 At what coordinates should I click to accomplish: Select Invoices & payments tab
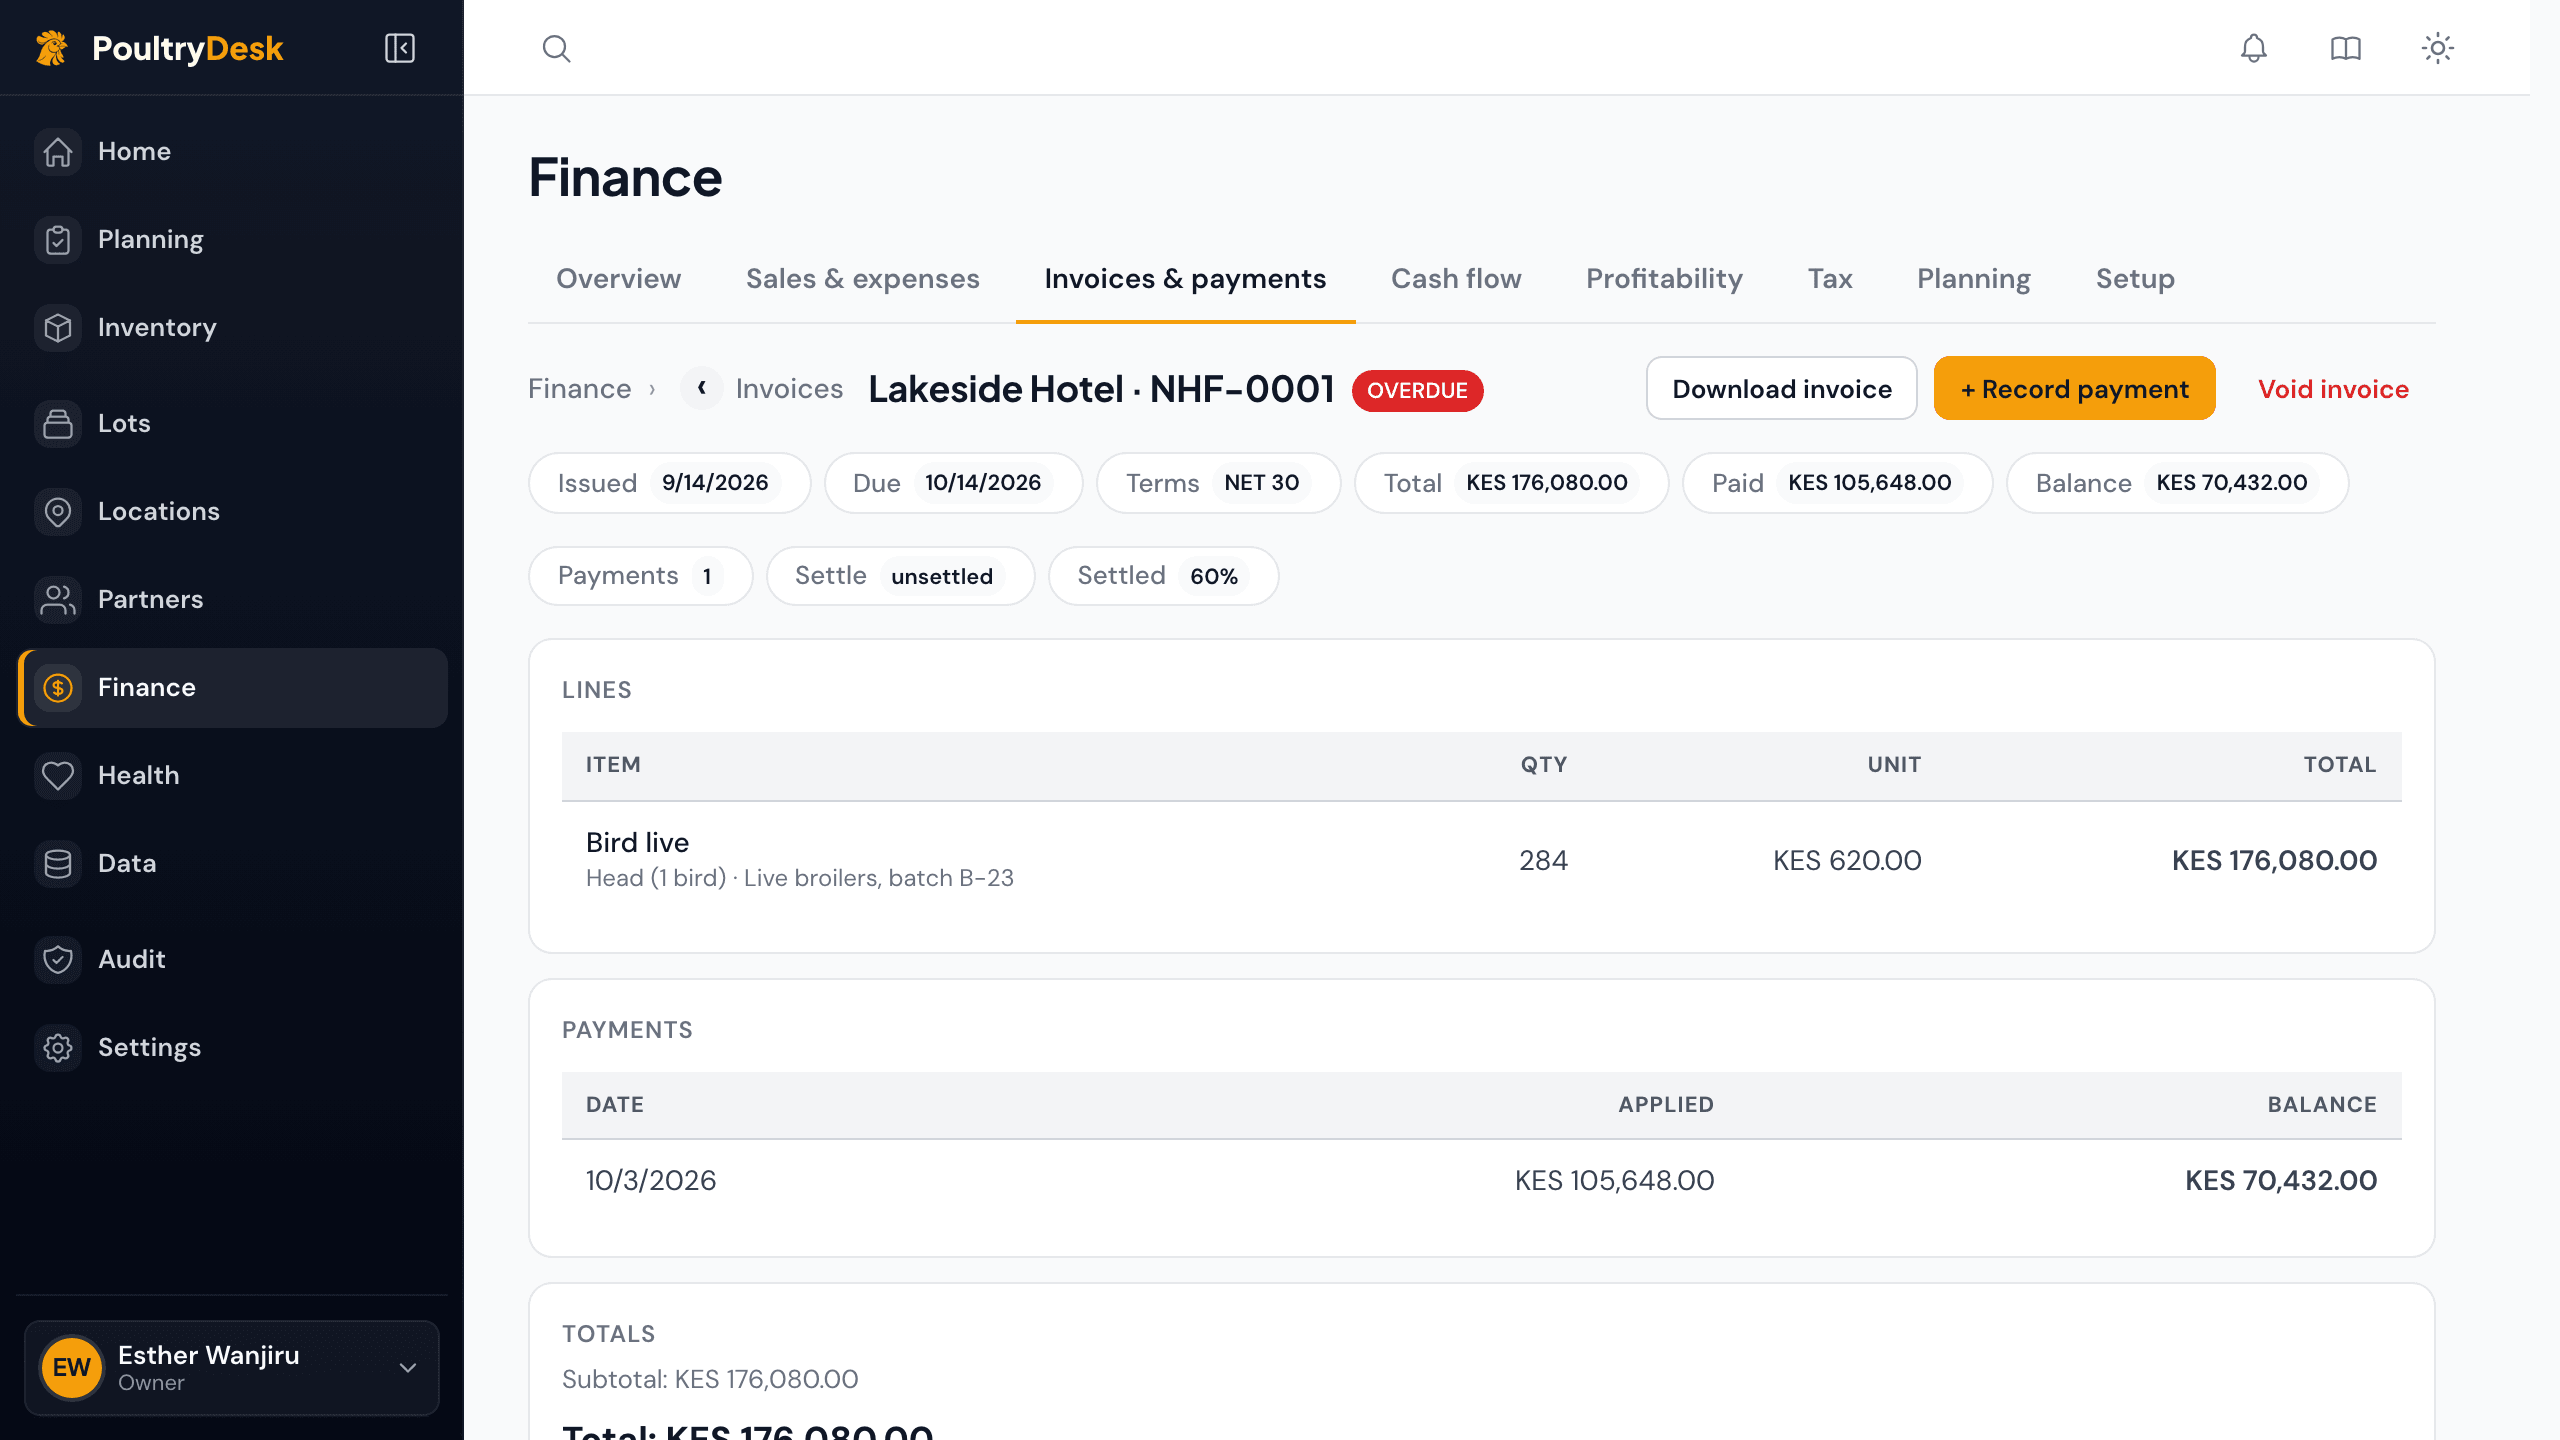[x=1185, y=279]
